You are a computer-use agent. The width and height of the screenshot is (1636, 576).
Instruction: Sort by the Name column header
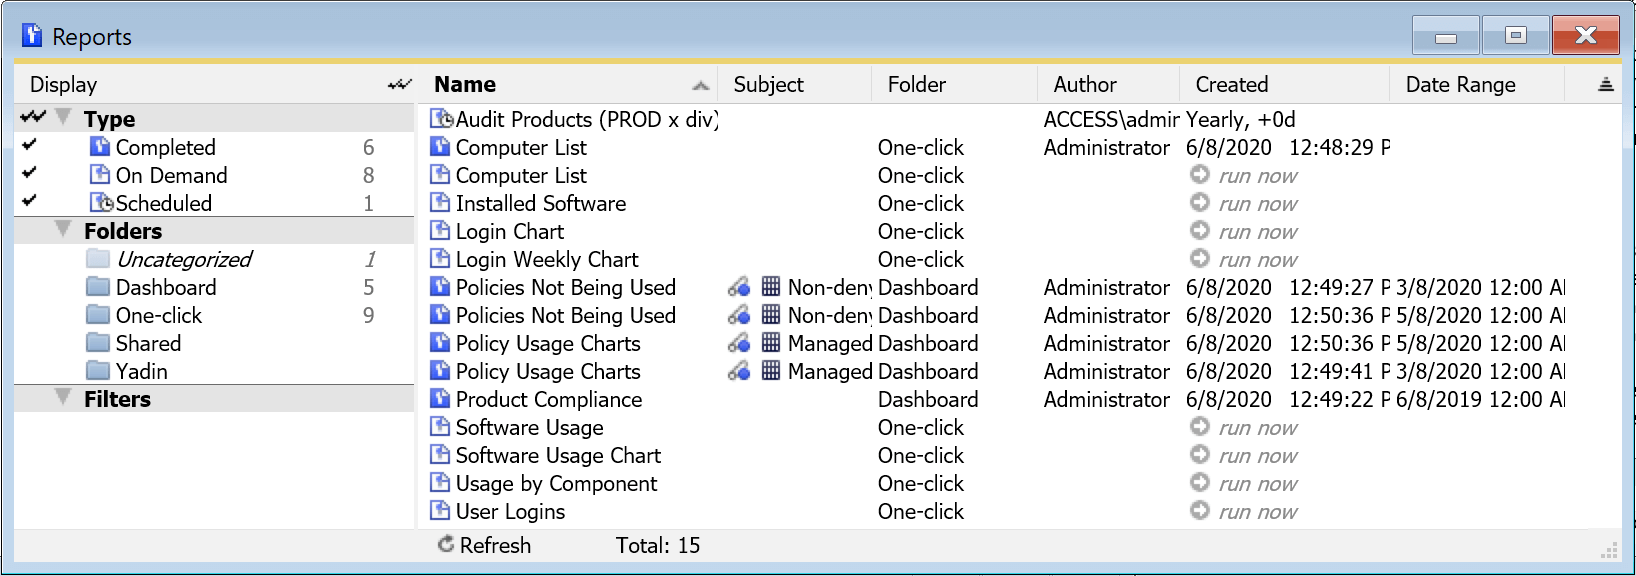465,85
